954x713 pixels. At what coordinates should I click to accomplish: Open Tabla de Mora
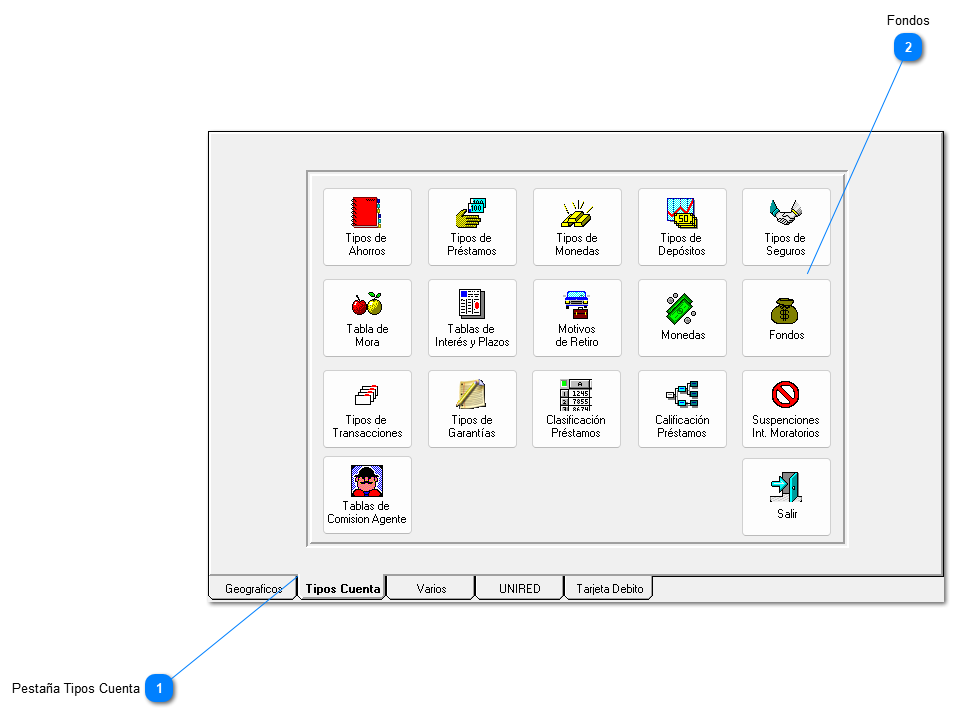[367, 317]
